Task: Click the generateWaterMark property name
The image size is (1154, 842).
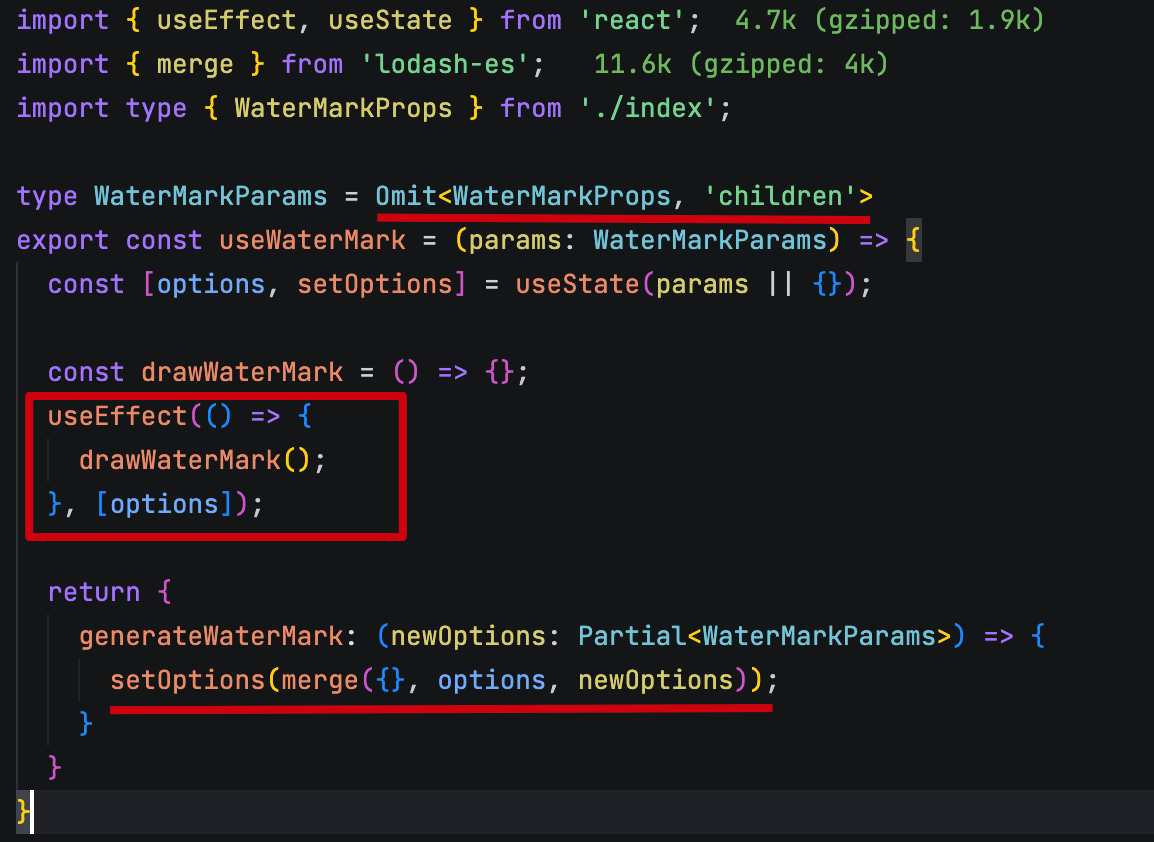Action: pyautogui.click(x=211, y=636)
